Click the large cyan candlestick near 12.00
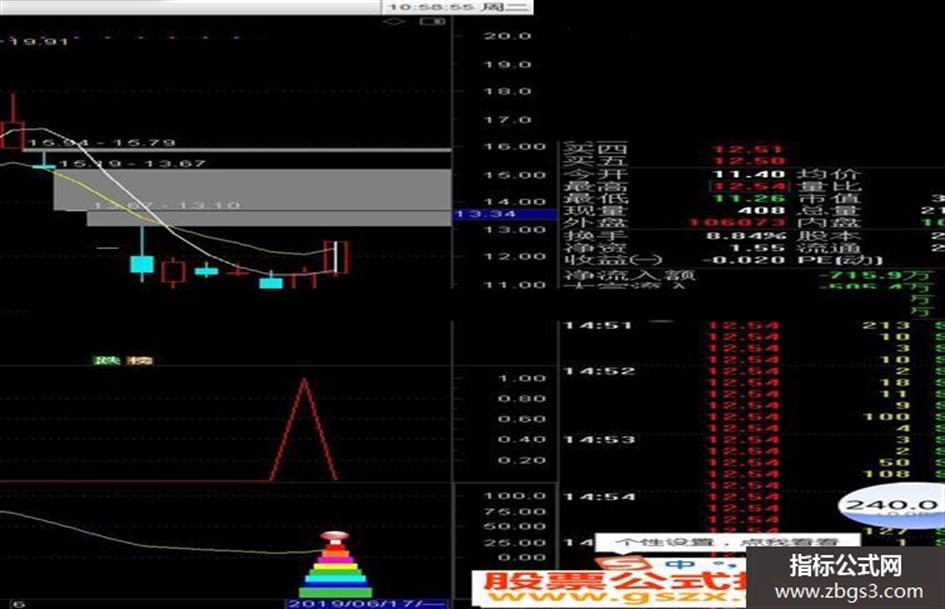This screenshot has height=609, width=945. tap(142, 264)
